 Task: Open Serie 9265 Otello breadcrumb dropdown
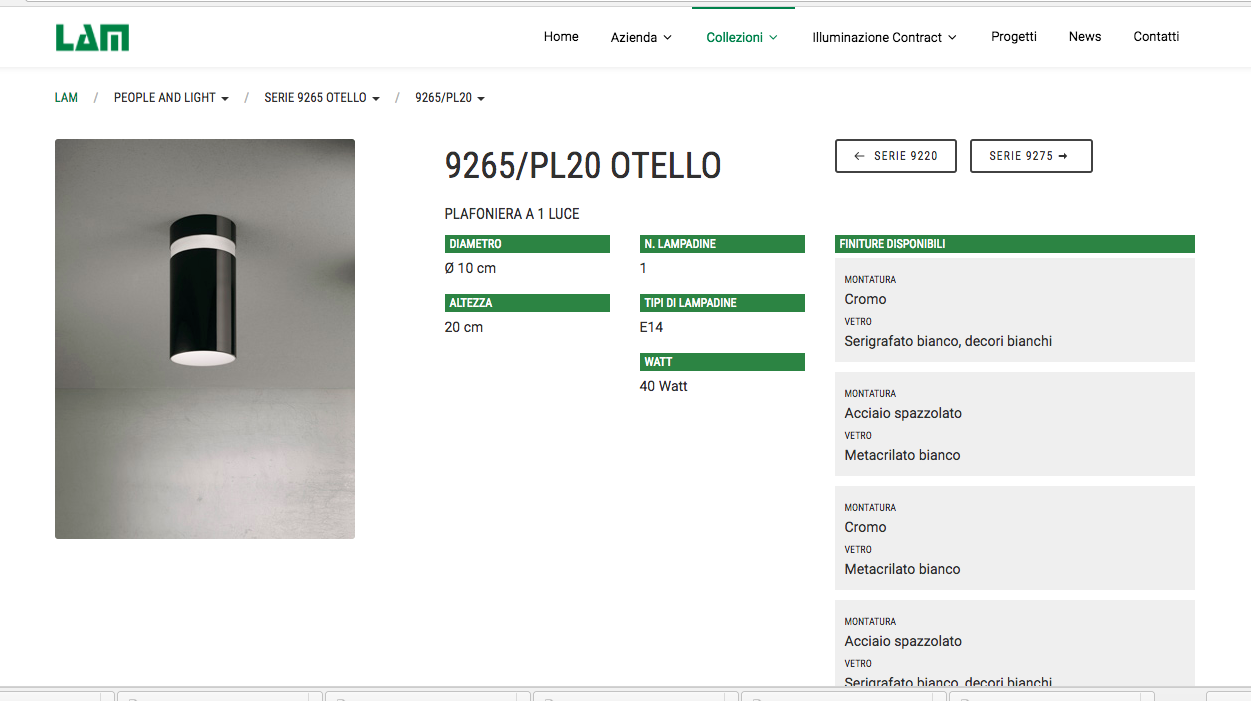coord(321,98)
